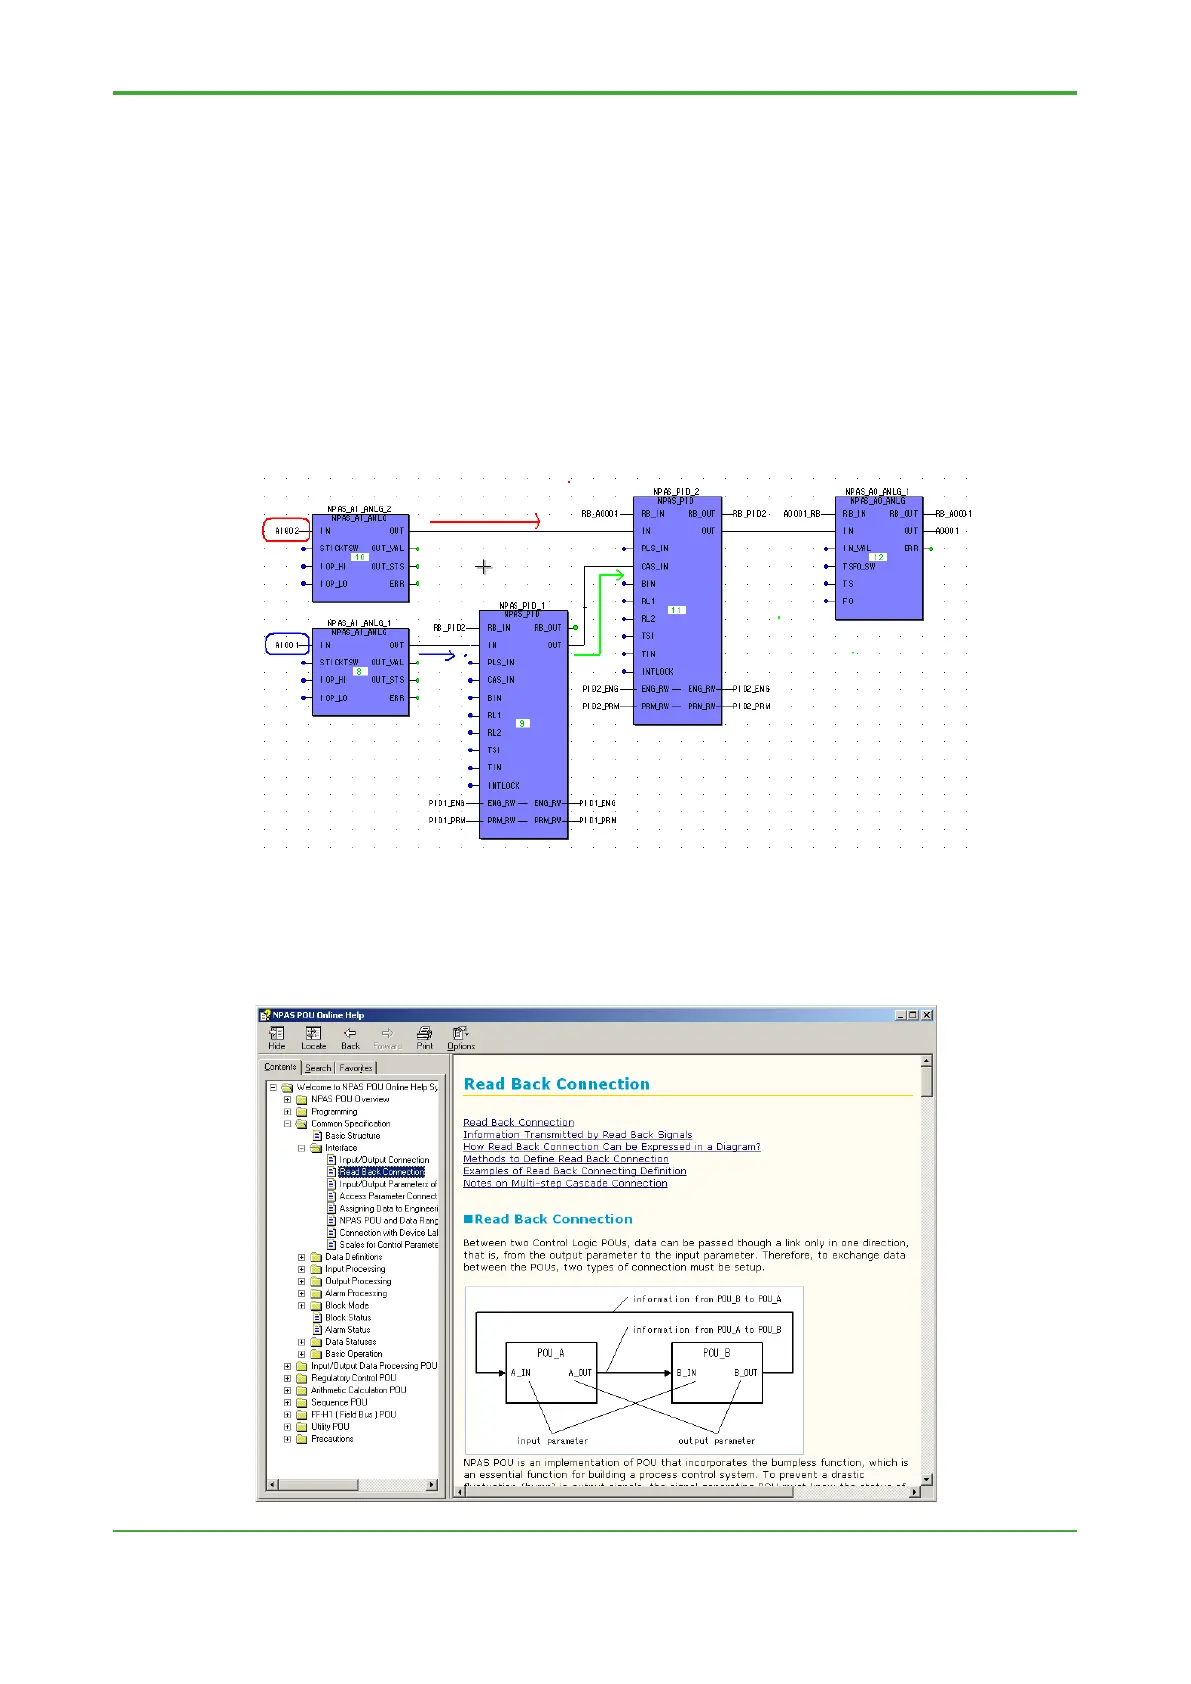Open Methods to Define Read Back Connection link
The image size is (1191, 1684).
565,1159
